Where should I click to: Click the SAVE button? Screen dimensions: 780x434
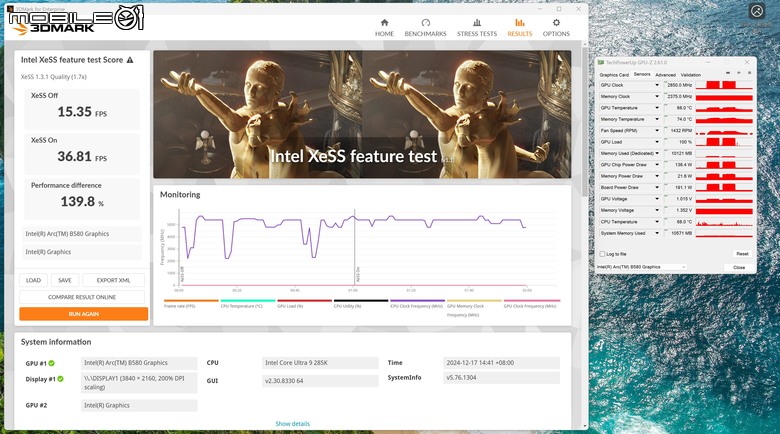(x=65, y=280)
